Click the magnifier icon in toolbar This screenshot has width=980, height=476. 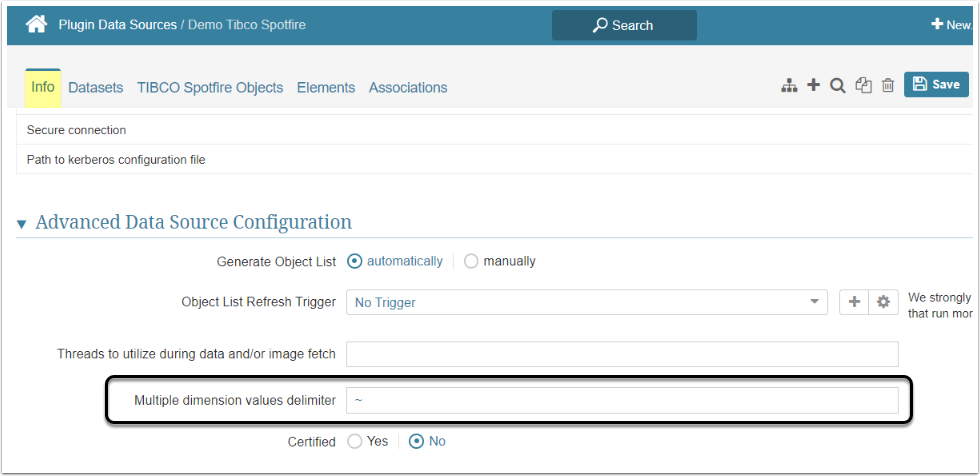[x=838, y=86]
